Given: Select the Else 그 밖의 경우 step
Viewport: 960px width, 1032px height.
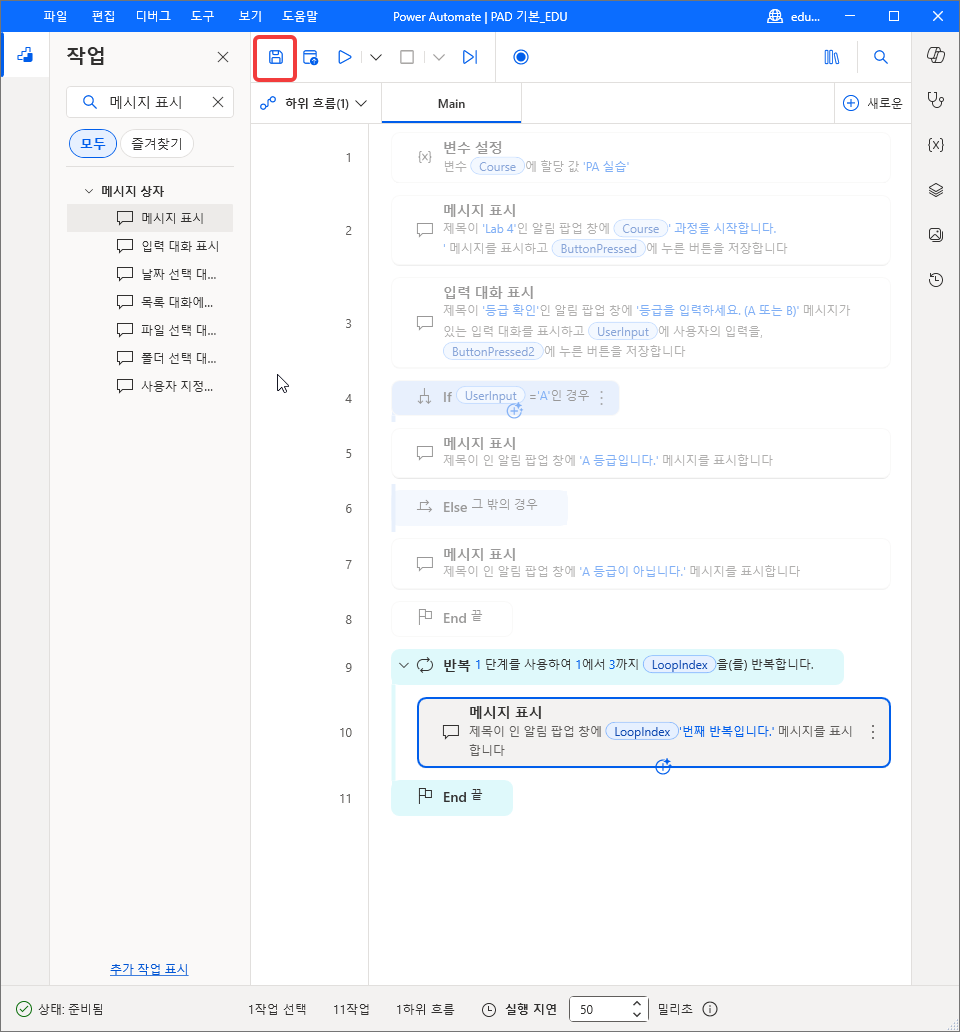Looking at the screenshot, I should (480, 507).
